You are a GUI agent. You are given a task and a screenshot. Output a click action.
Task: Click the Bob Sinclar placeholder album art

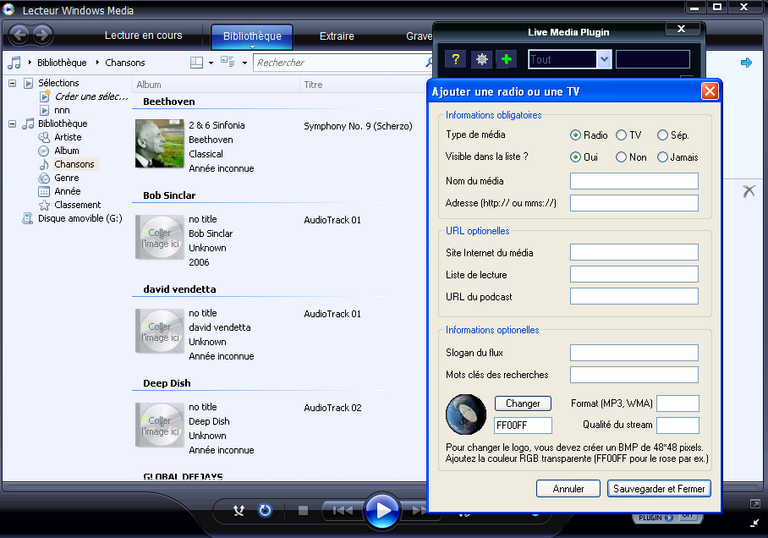[x=160, y=237]
